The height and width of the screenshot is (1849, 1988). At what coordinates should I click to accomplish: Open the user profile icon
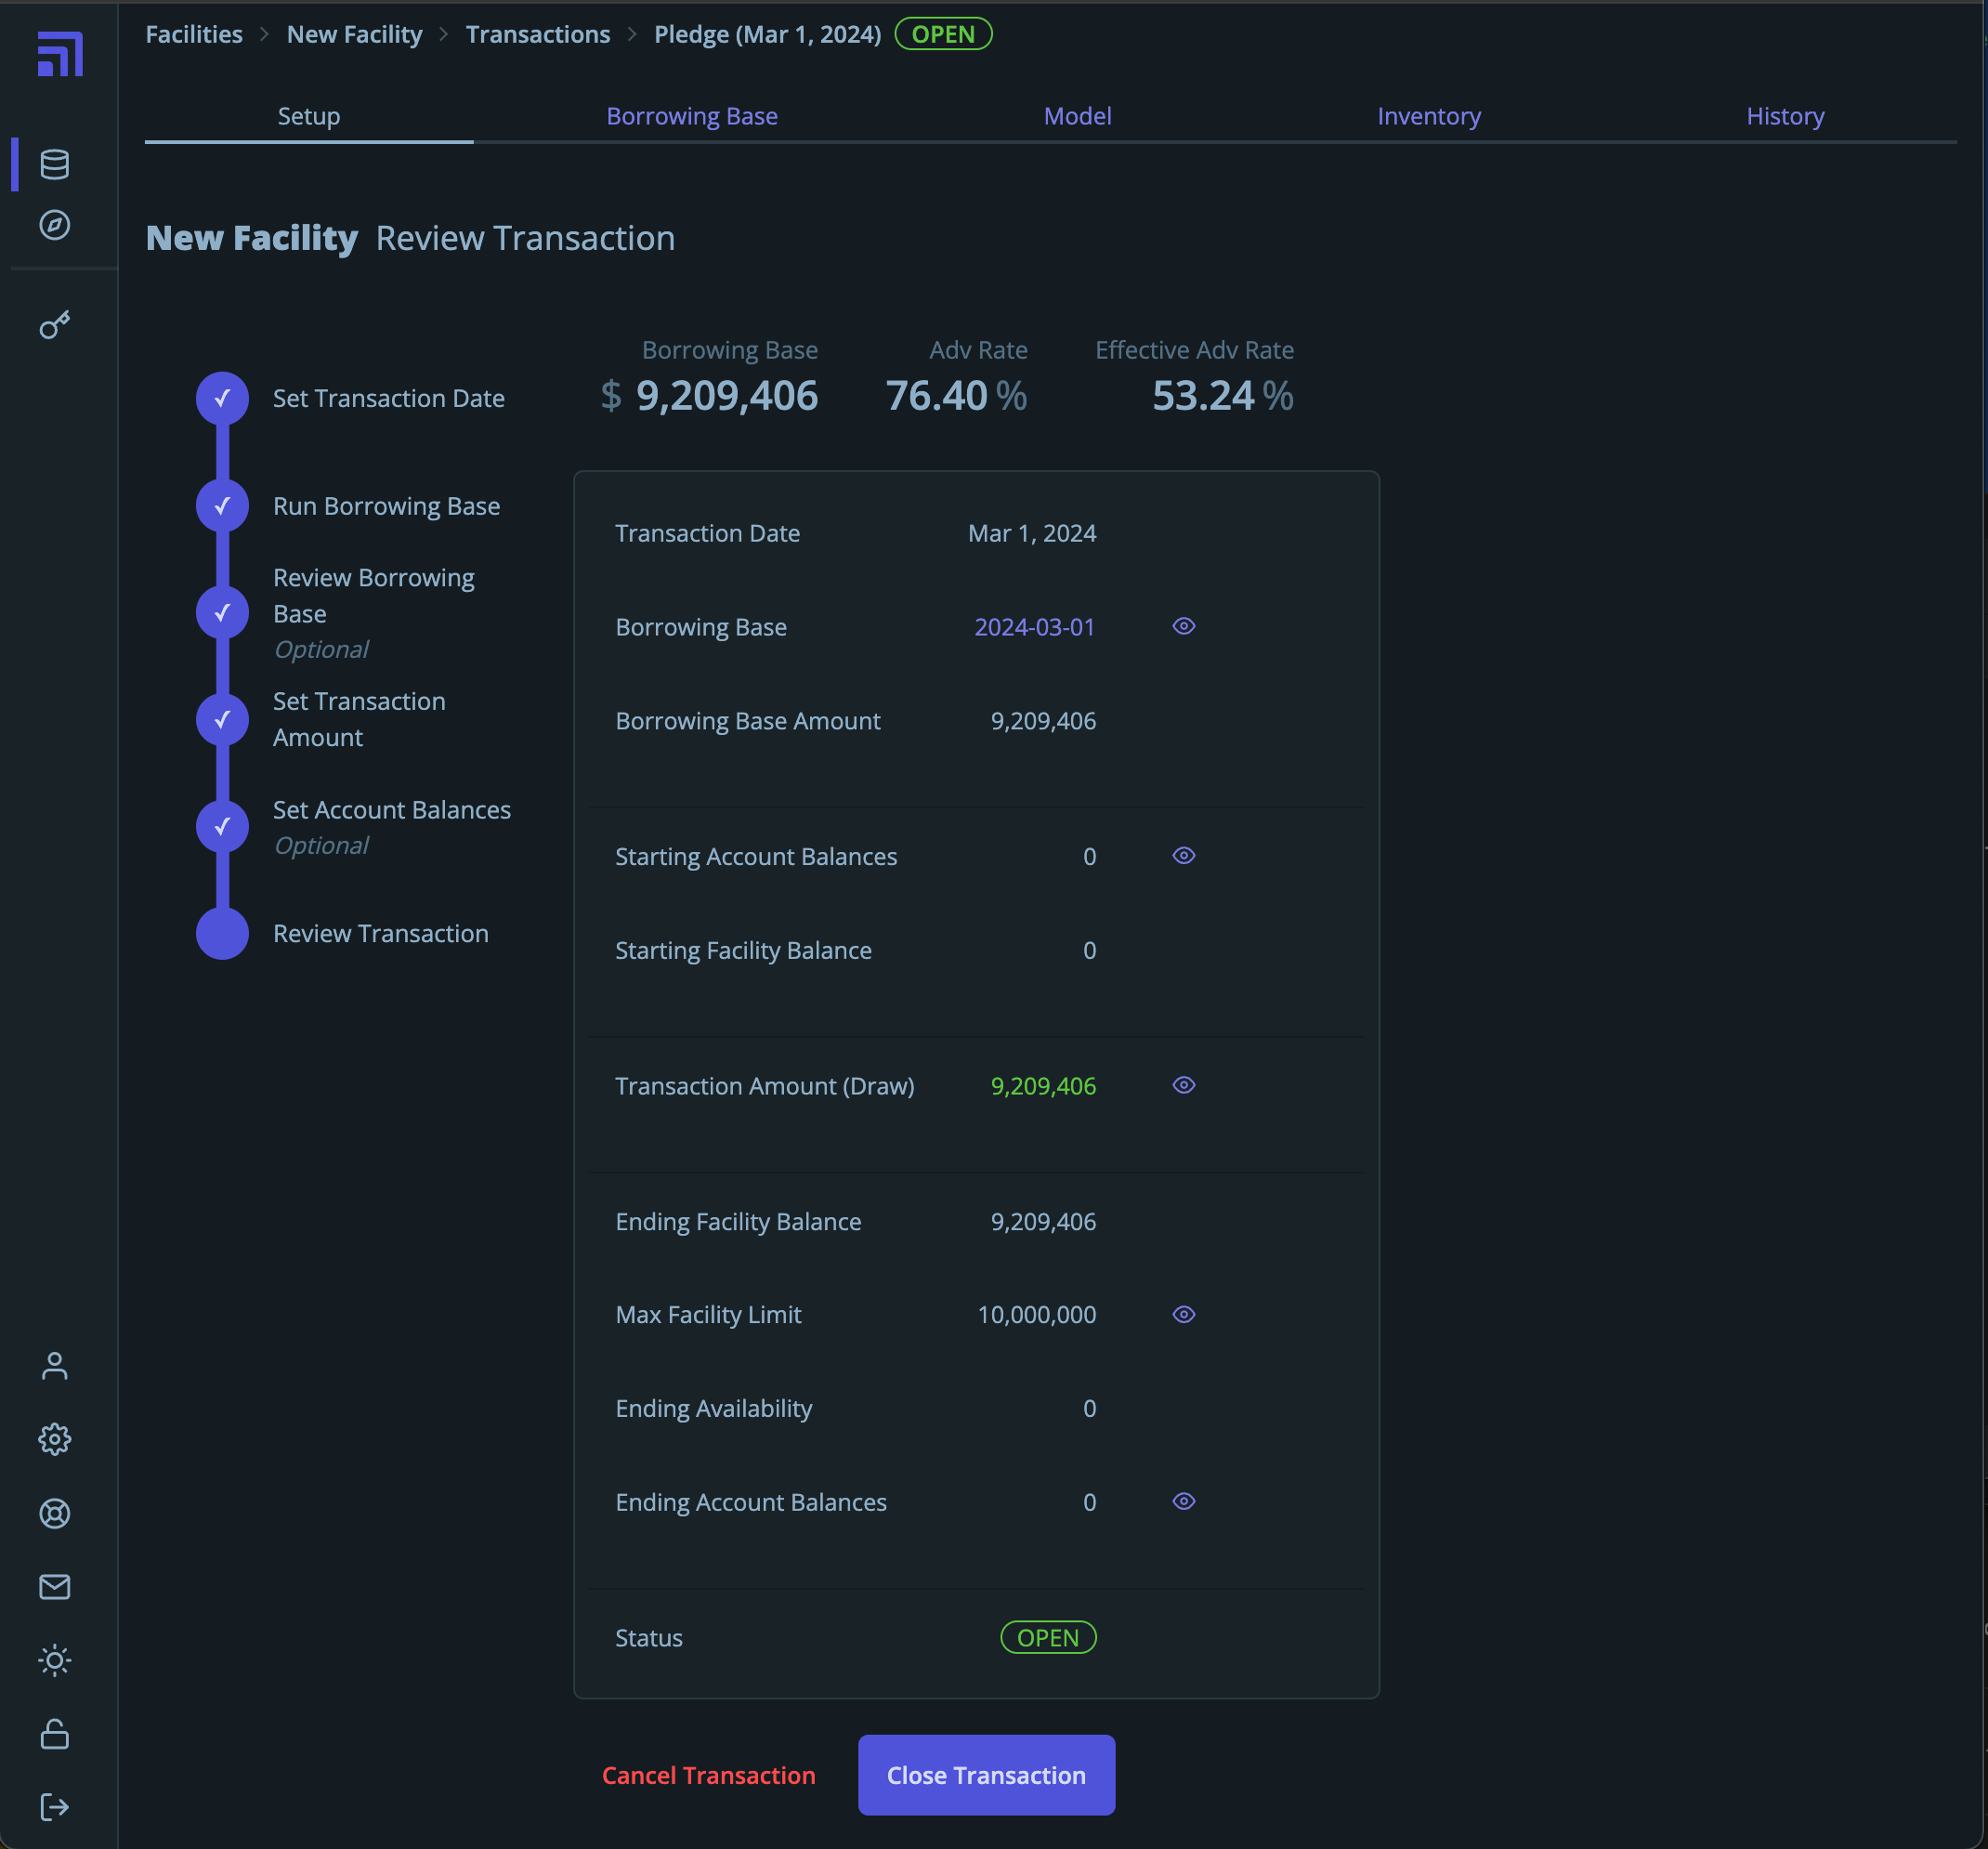click(54, 1366)
